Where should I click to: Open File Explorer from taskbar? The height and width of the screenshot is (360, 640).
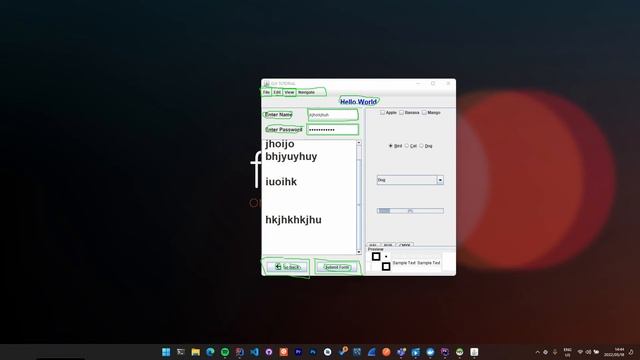(196, 352)
